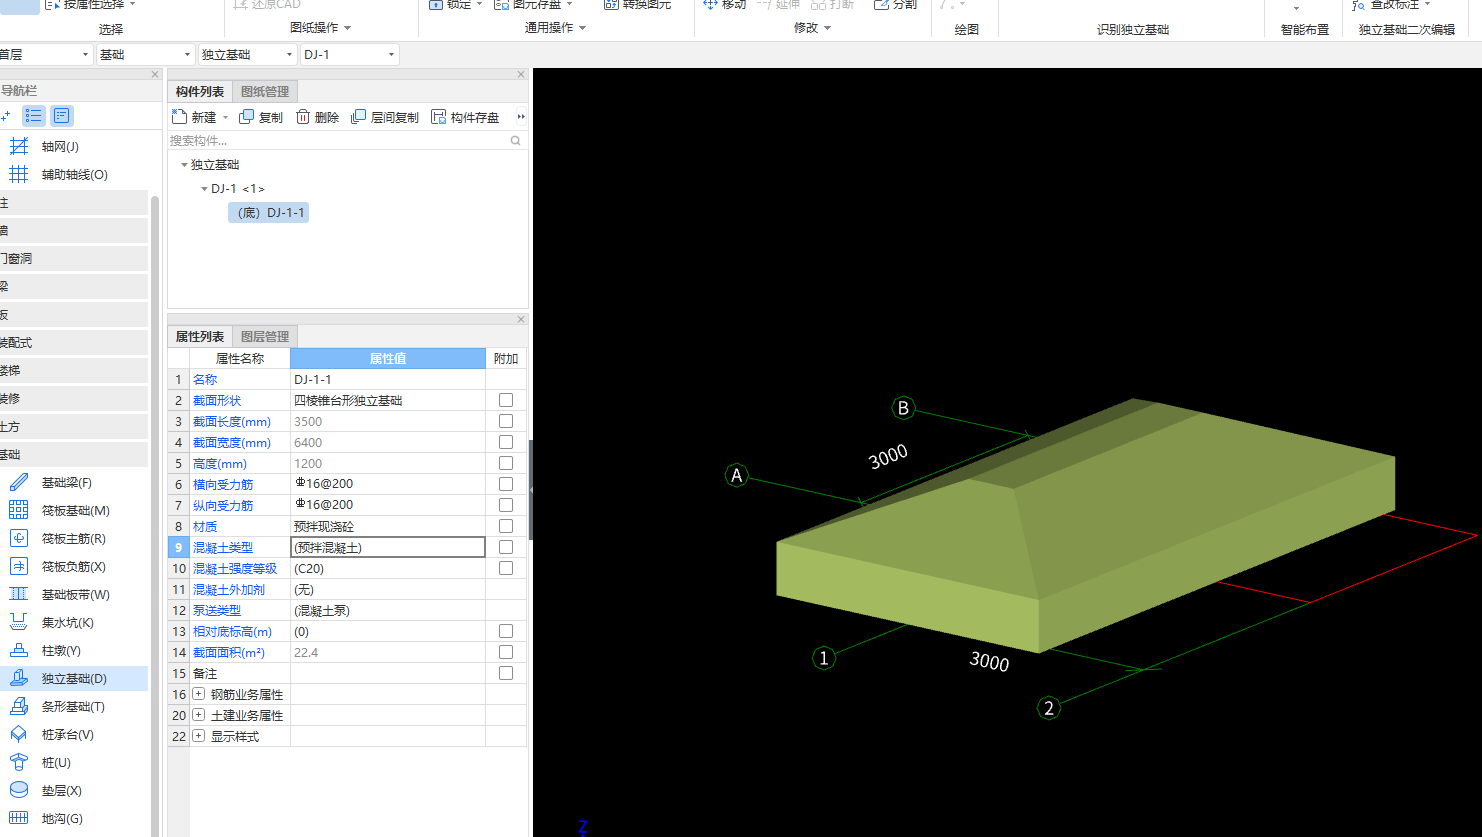Viewport: 1482px width, 837px height.
Task: Switch to the 图层管理 tab
Action: tap(265, 337)
